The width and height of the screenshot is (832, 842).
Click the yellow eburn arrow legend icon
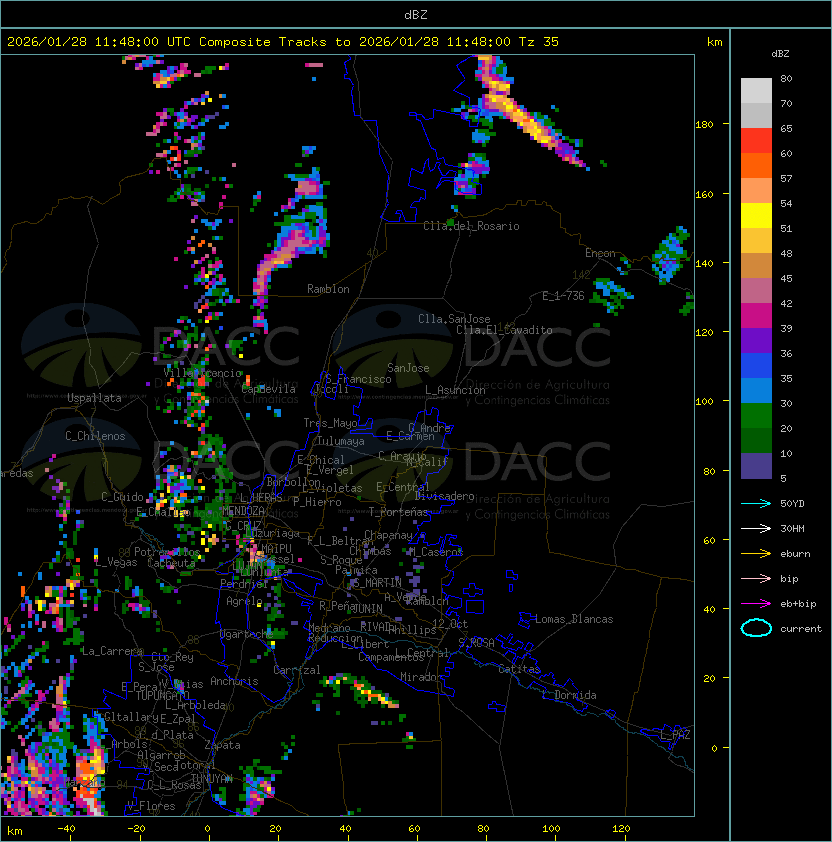pos(756,554)
